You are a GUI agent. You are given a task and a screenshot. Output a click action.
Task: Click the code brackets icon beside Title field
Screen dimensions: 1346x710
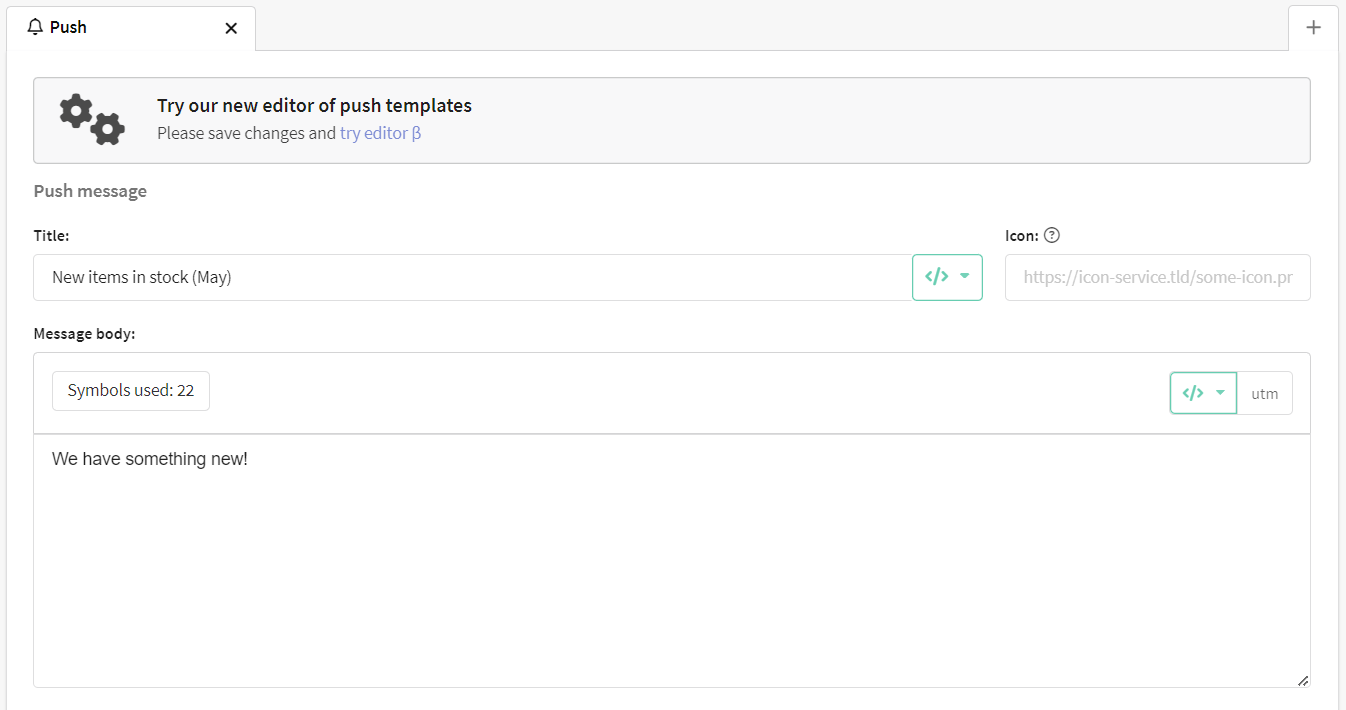(x=937, y=277)
